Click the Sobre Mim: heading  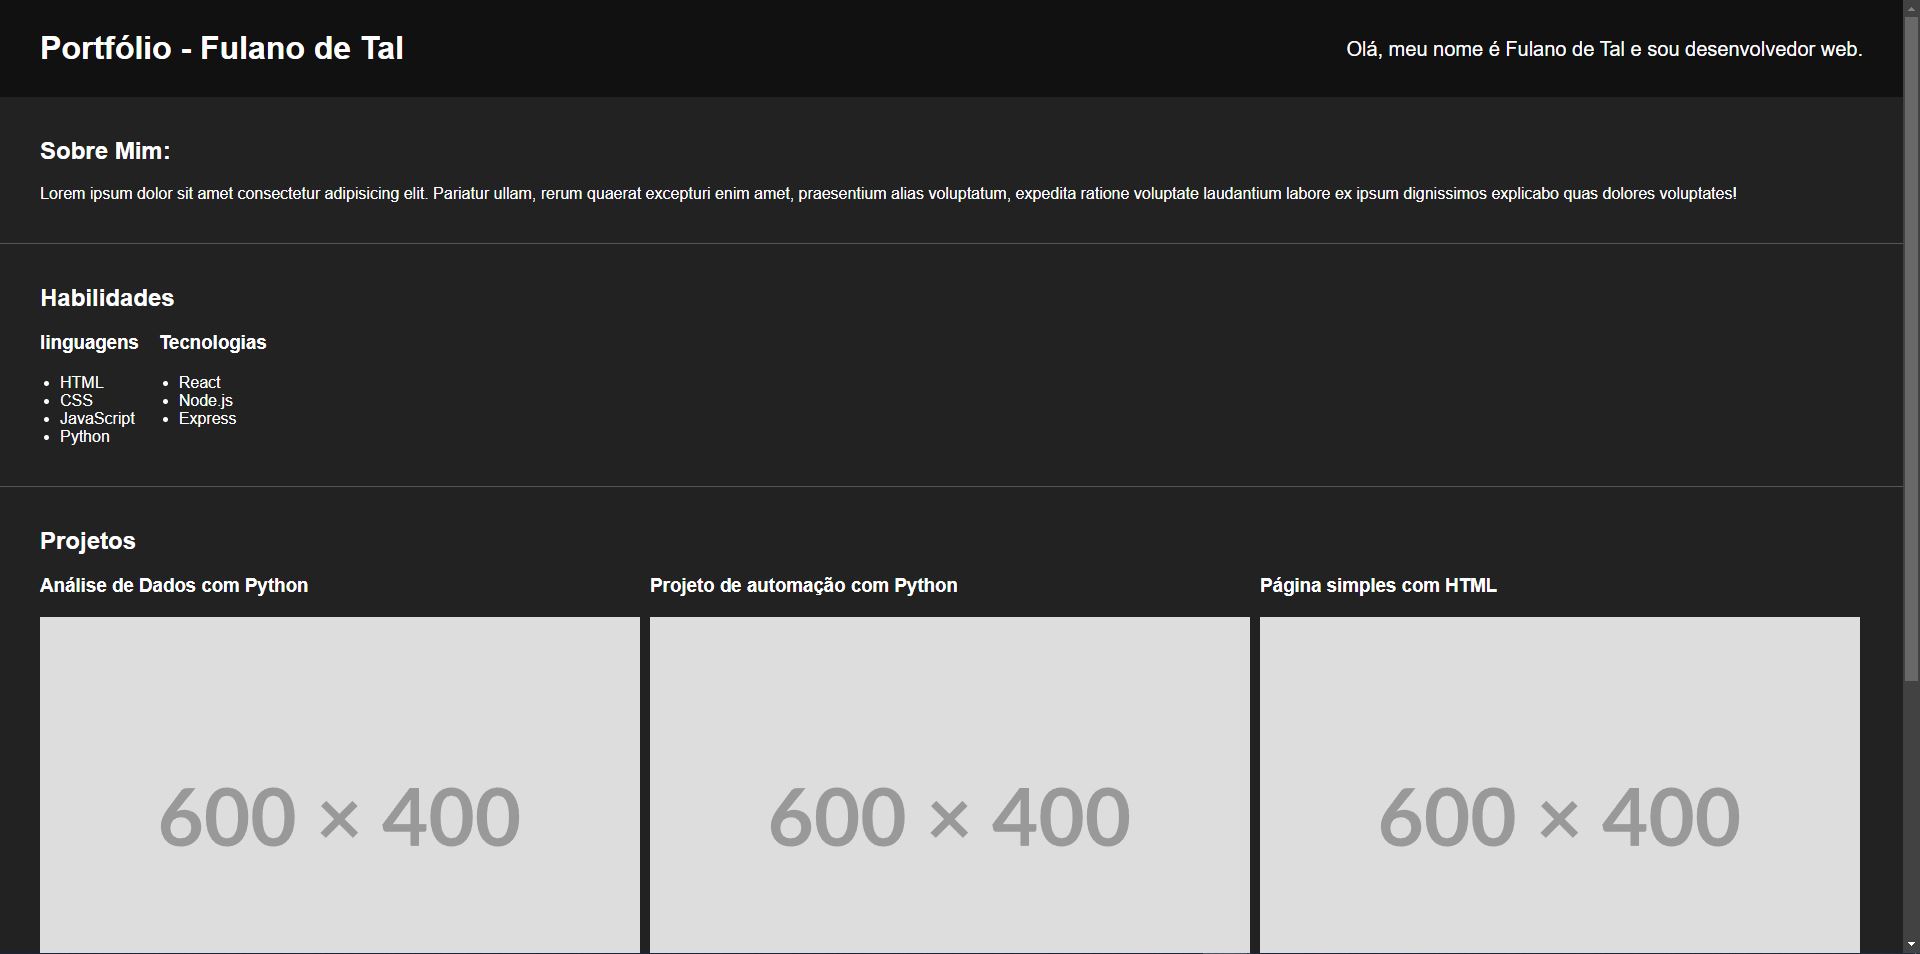click(x=105, y=151)
